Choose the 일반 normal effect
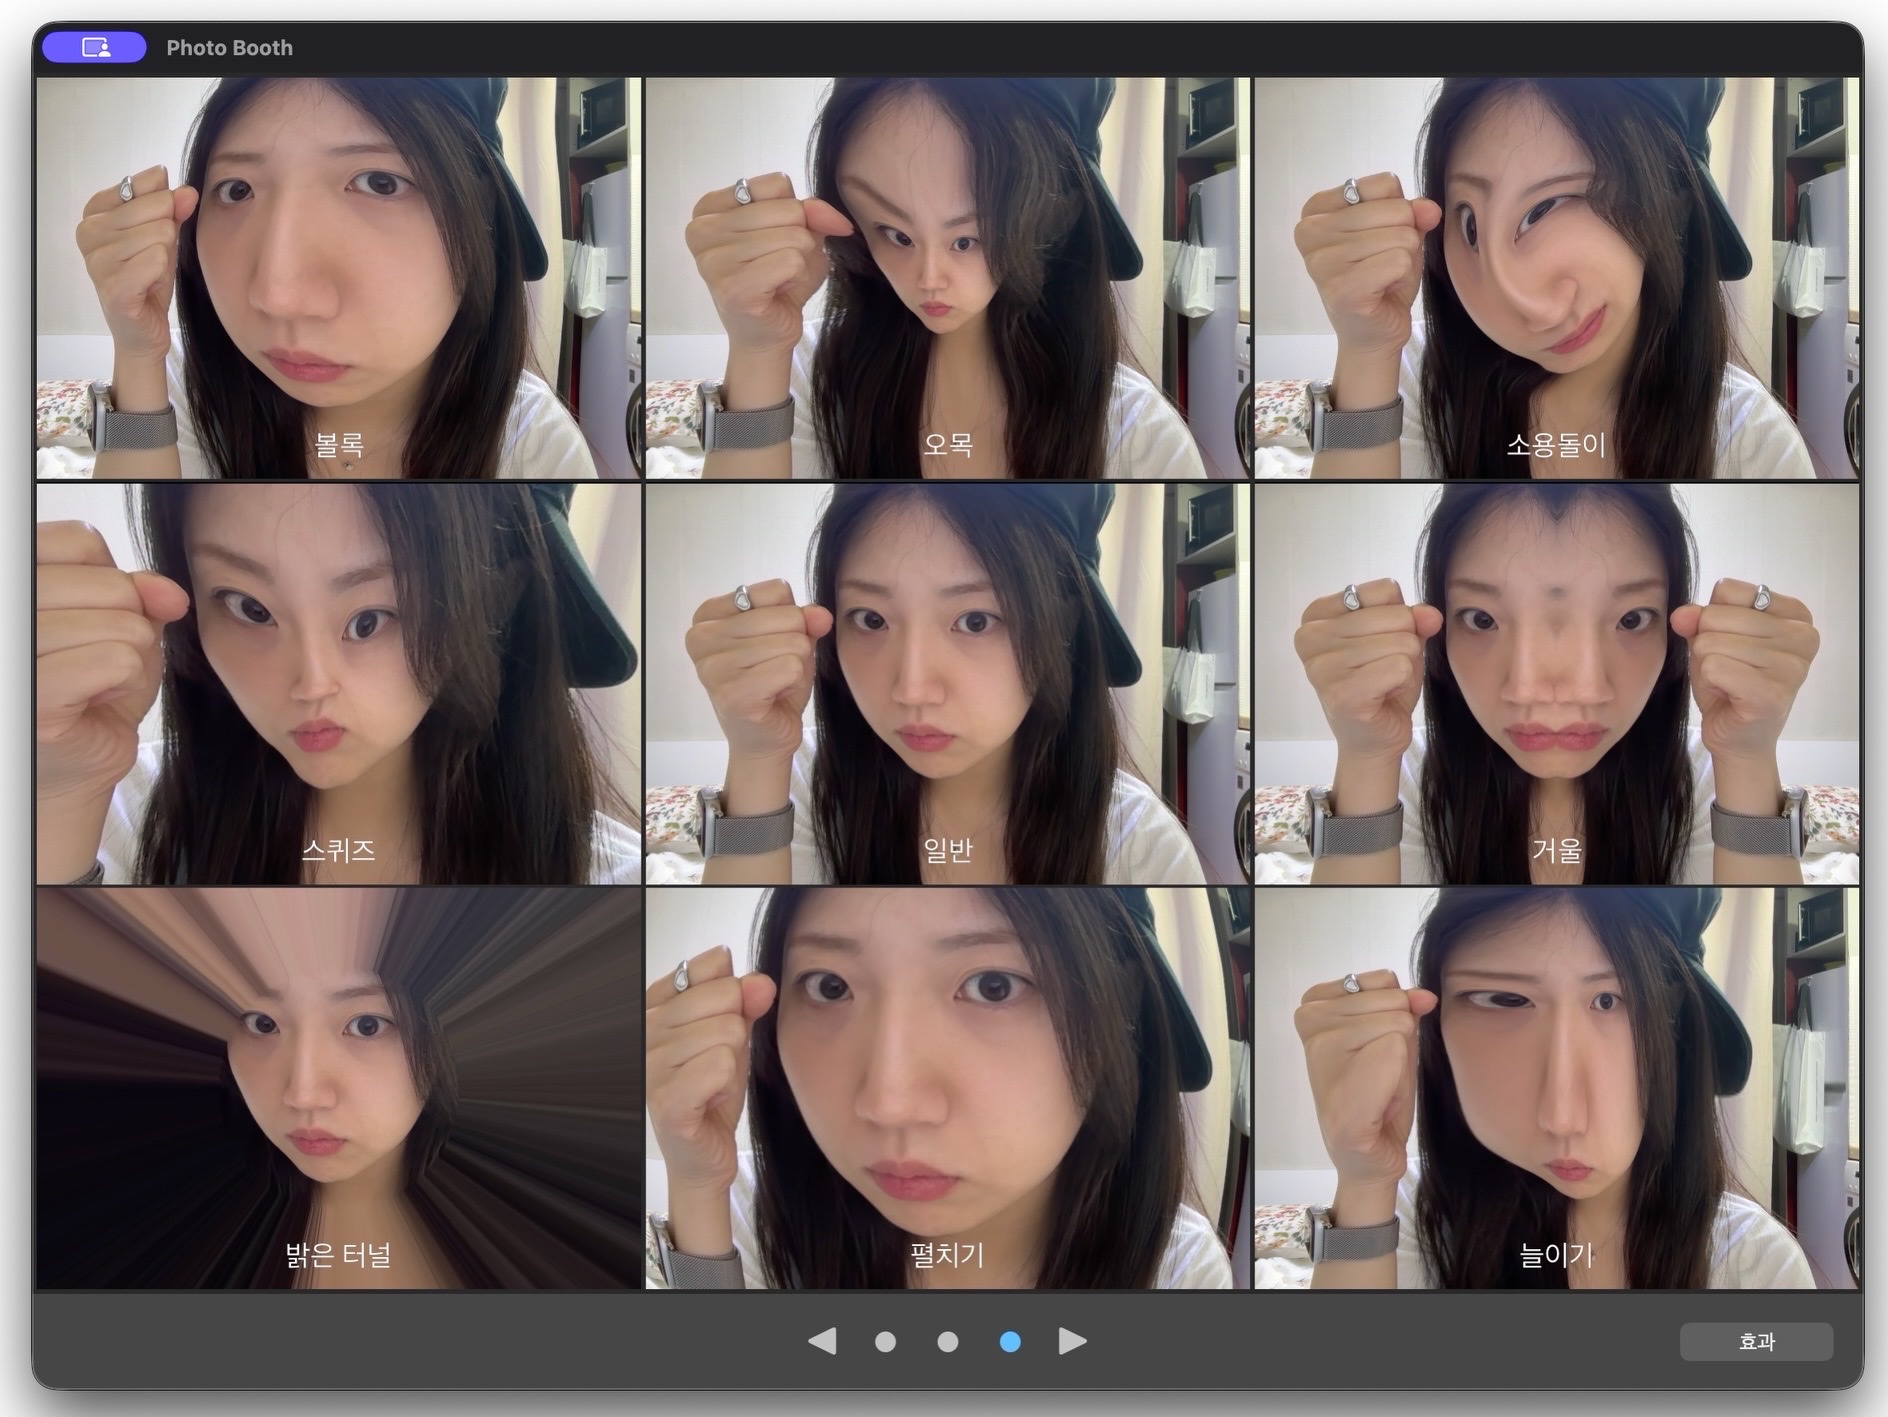This screenshot has width=1888, height=1417. click(x=948, y=684)
